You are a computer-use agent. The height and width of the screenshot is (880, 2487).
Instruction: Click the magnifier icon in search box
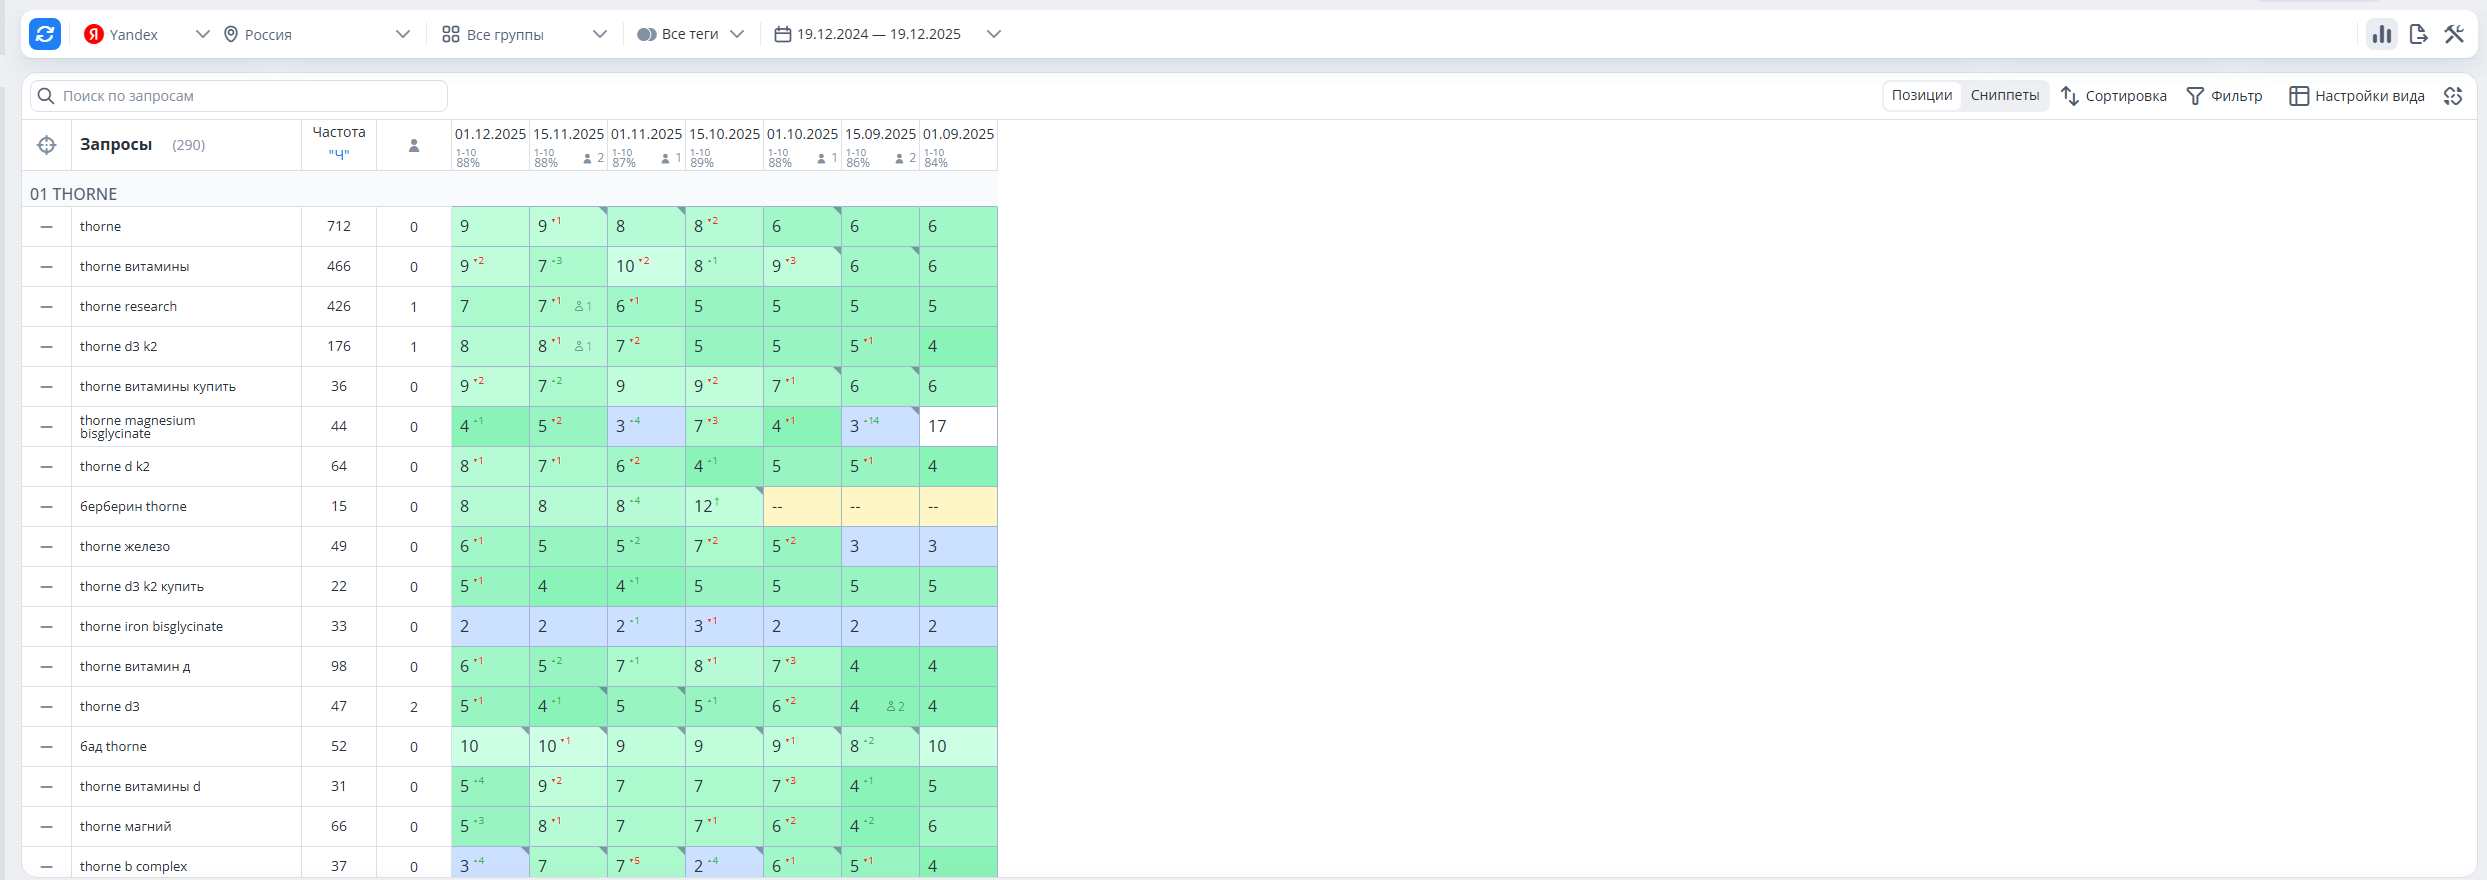point(46,96)
